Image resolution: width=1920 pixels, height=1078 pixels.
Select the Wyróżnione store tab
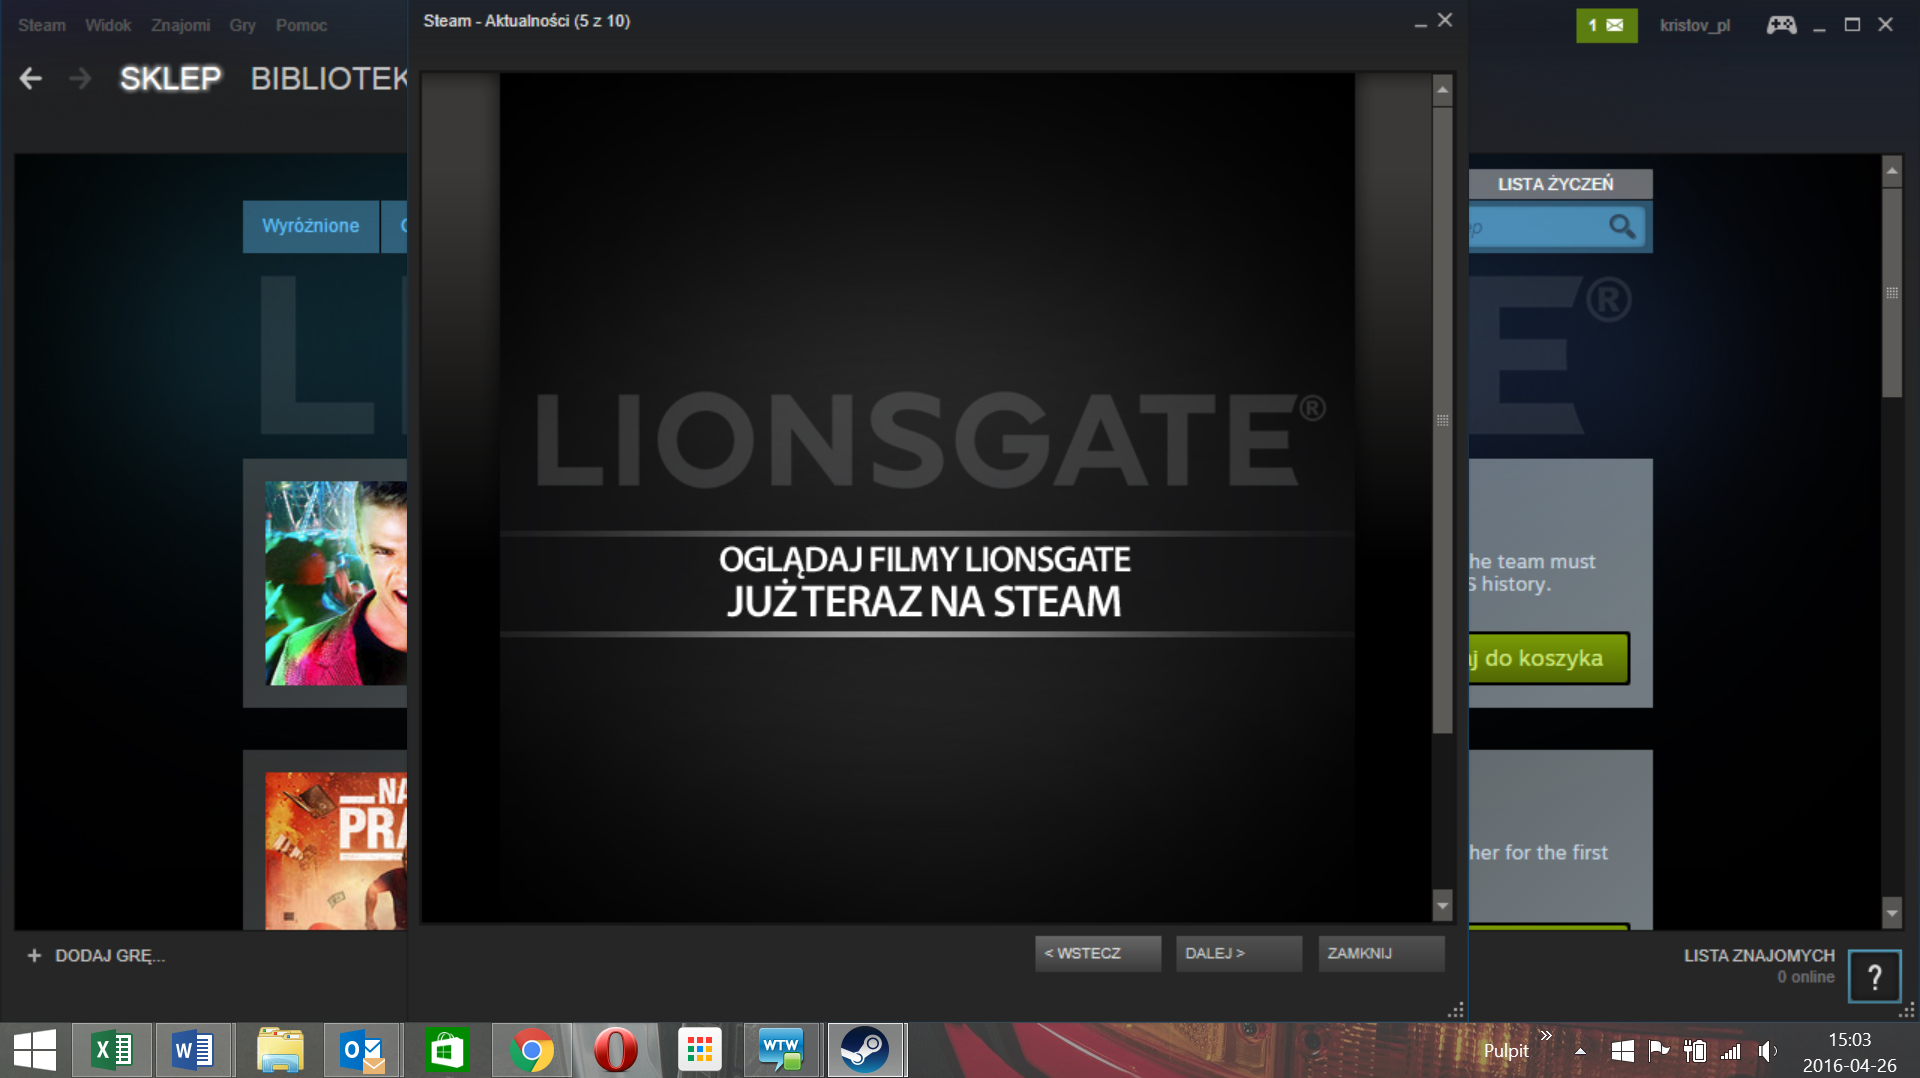[311, 226]
